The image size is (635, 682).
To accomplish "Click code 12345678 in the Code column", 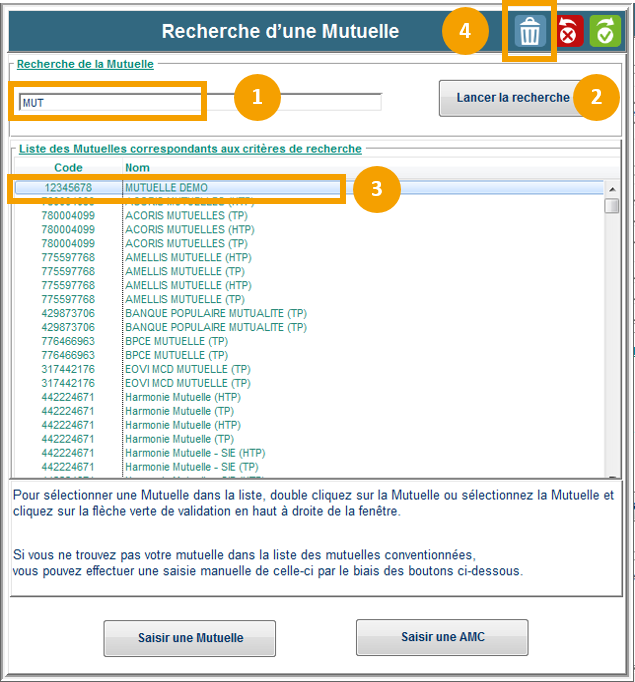I will (68, 187).
